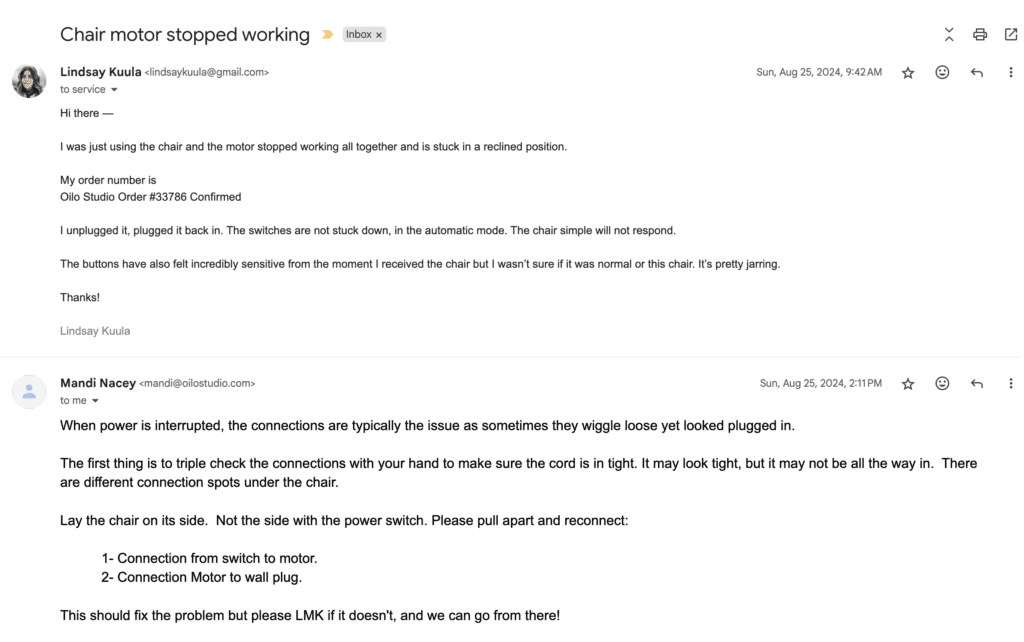This screenshot has width=1024, height=642.
Task: Open Lindsay Kuula's profile photo
Action: (29, 81)
